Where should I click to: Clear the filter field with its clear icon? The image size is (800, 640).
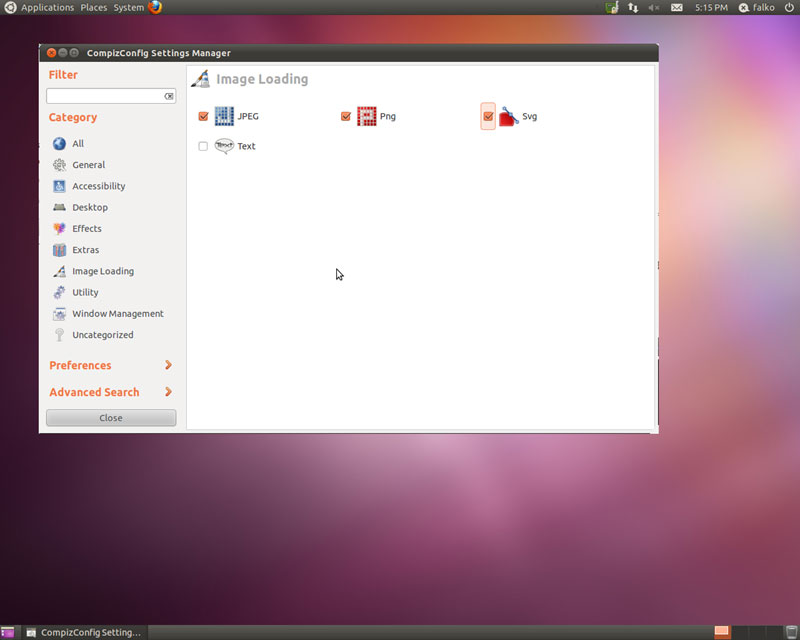pos(168,96)
